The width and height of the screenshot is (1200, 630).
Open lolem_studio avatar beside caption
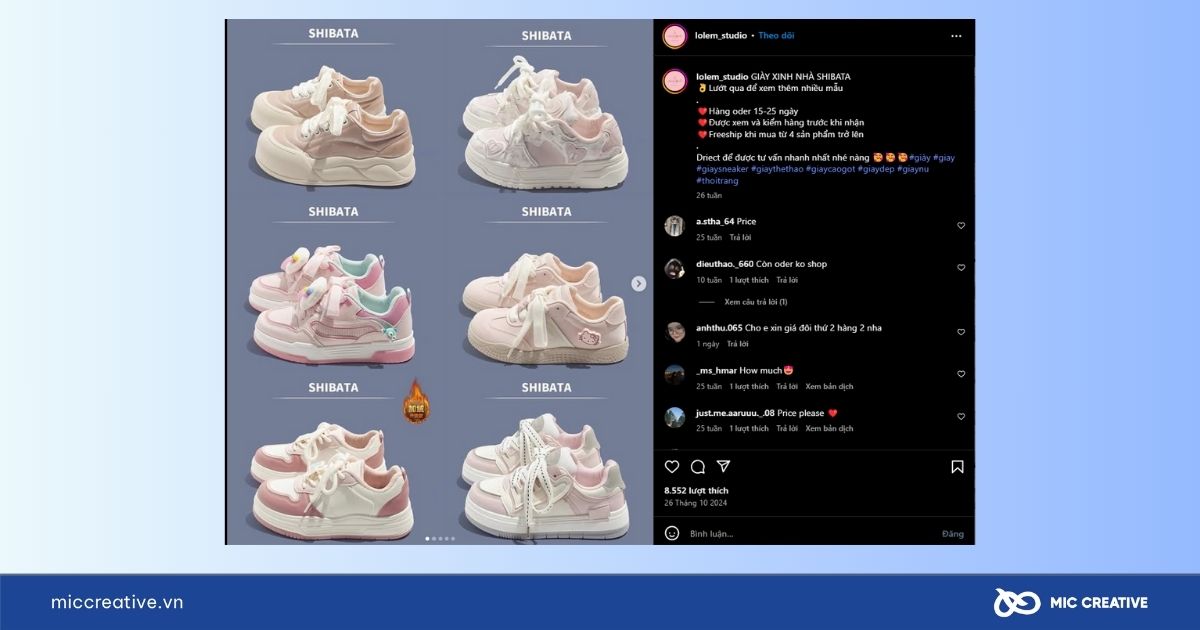tap(675, 81)
